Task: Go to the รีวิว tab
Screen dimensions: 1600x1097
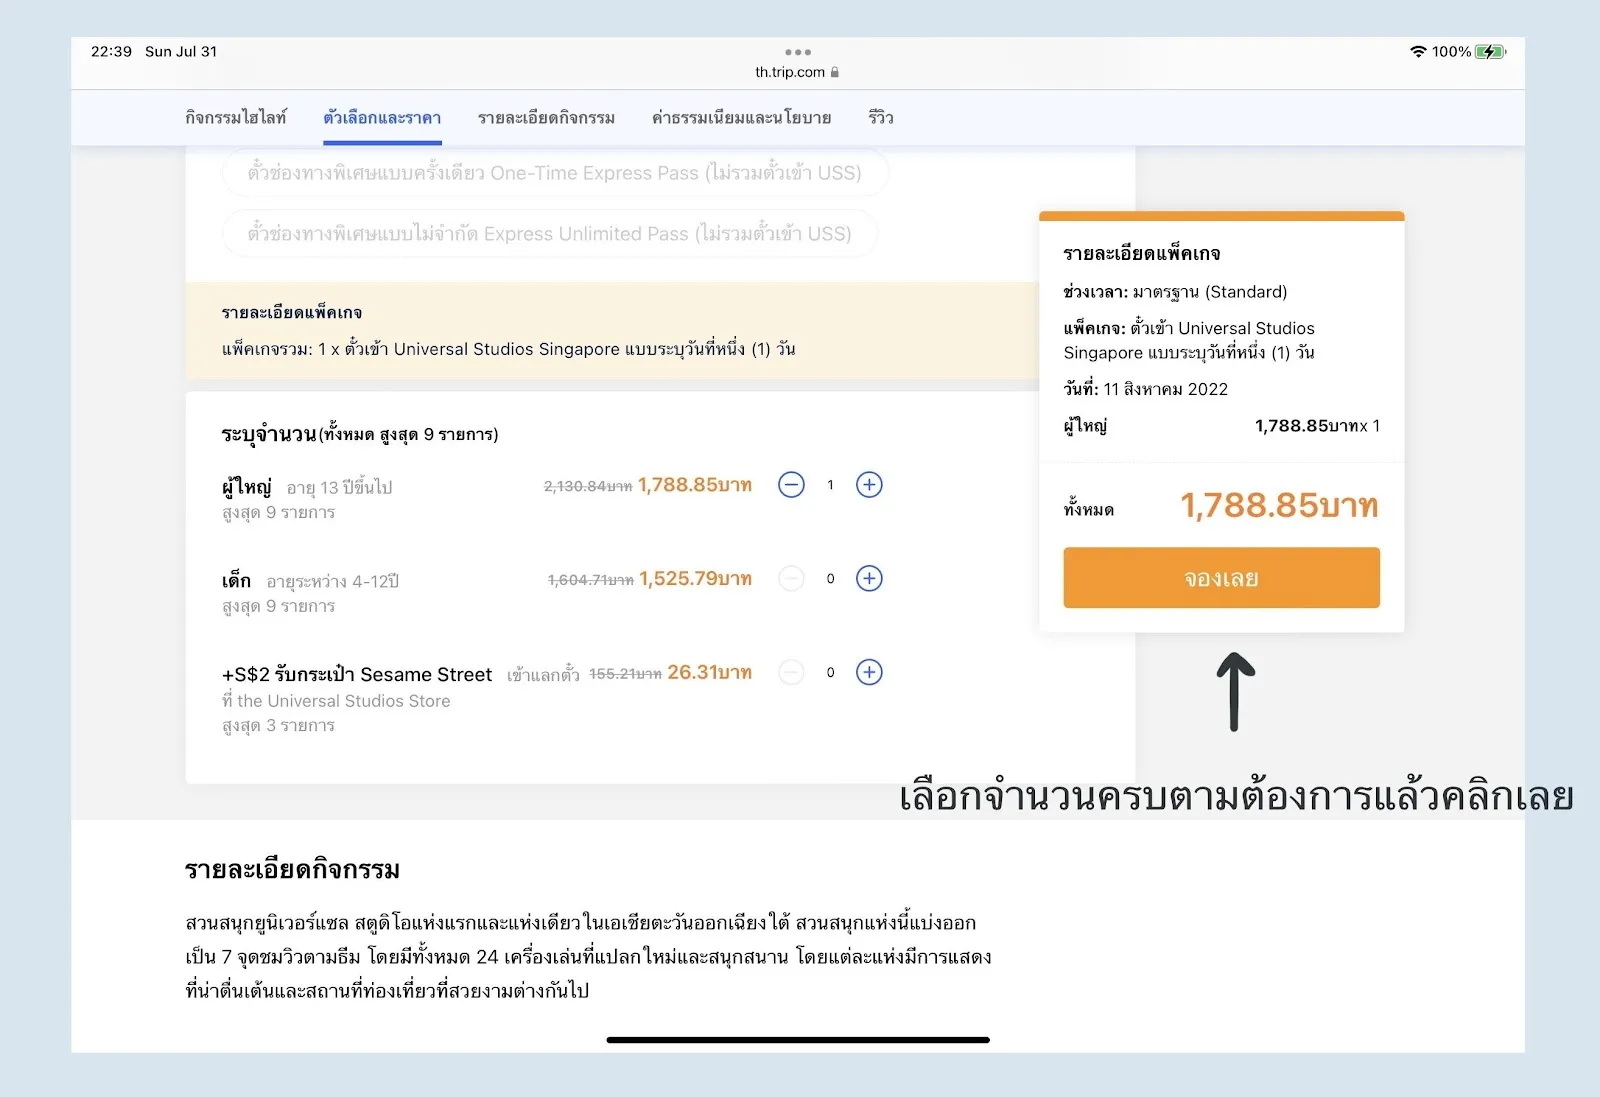Action: coord(881,117)
